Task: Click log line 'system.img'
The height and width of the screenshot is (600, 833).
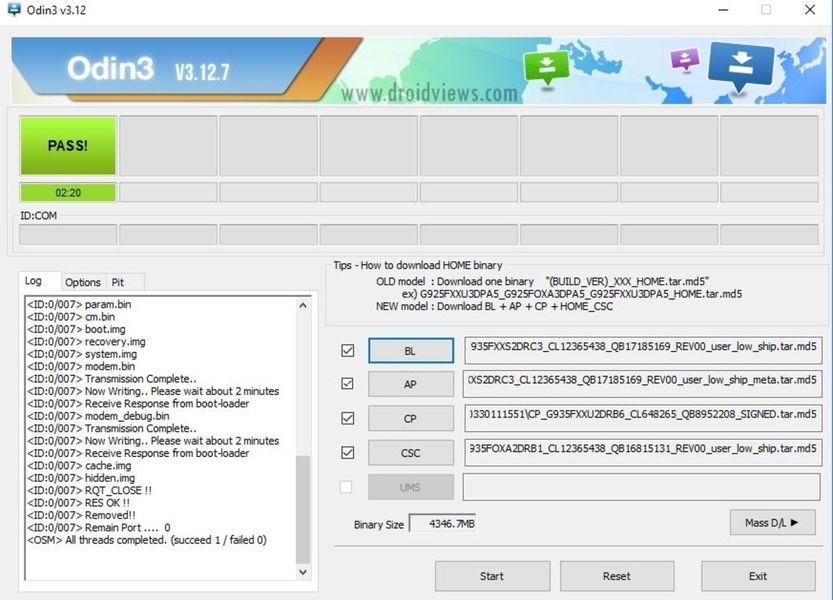Action: (x=82, y=354)
